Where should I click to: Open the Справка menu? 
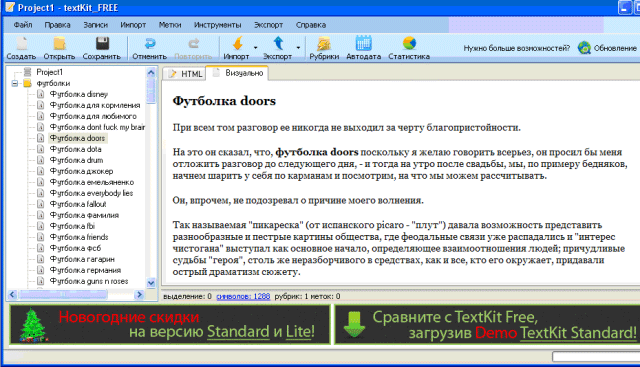[311, 25]
